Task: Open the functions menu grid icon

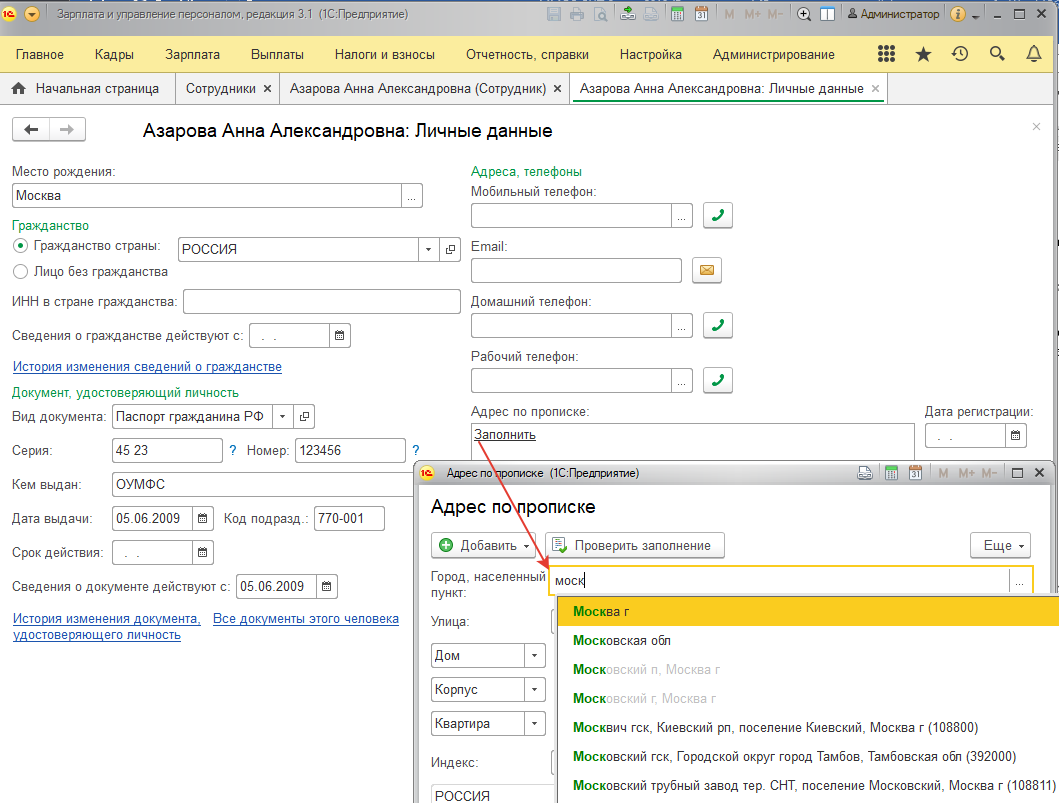Action: pos(886,54)
